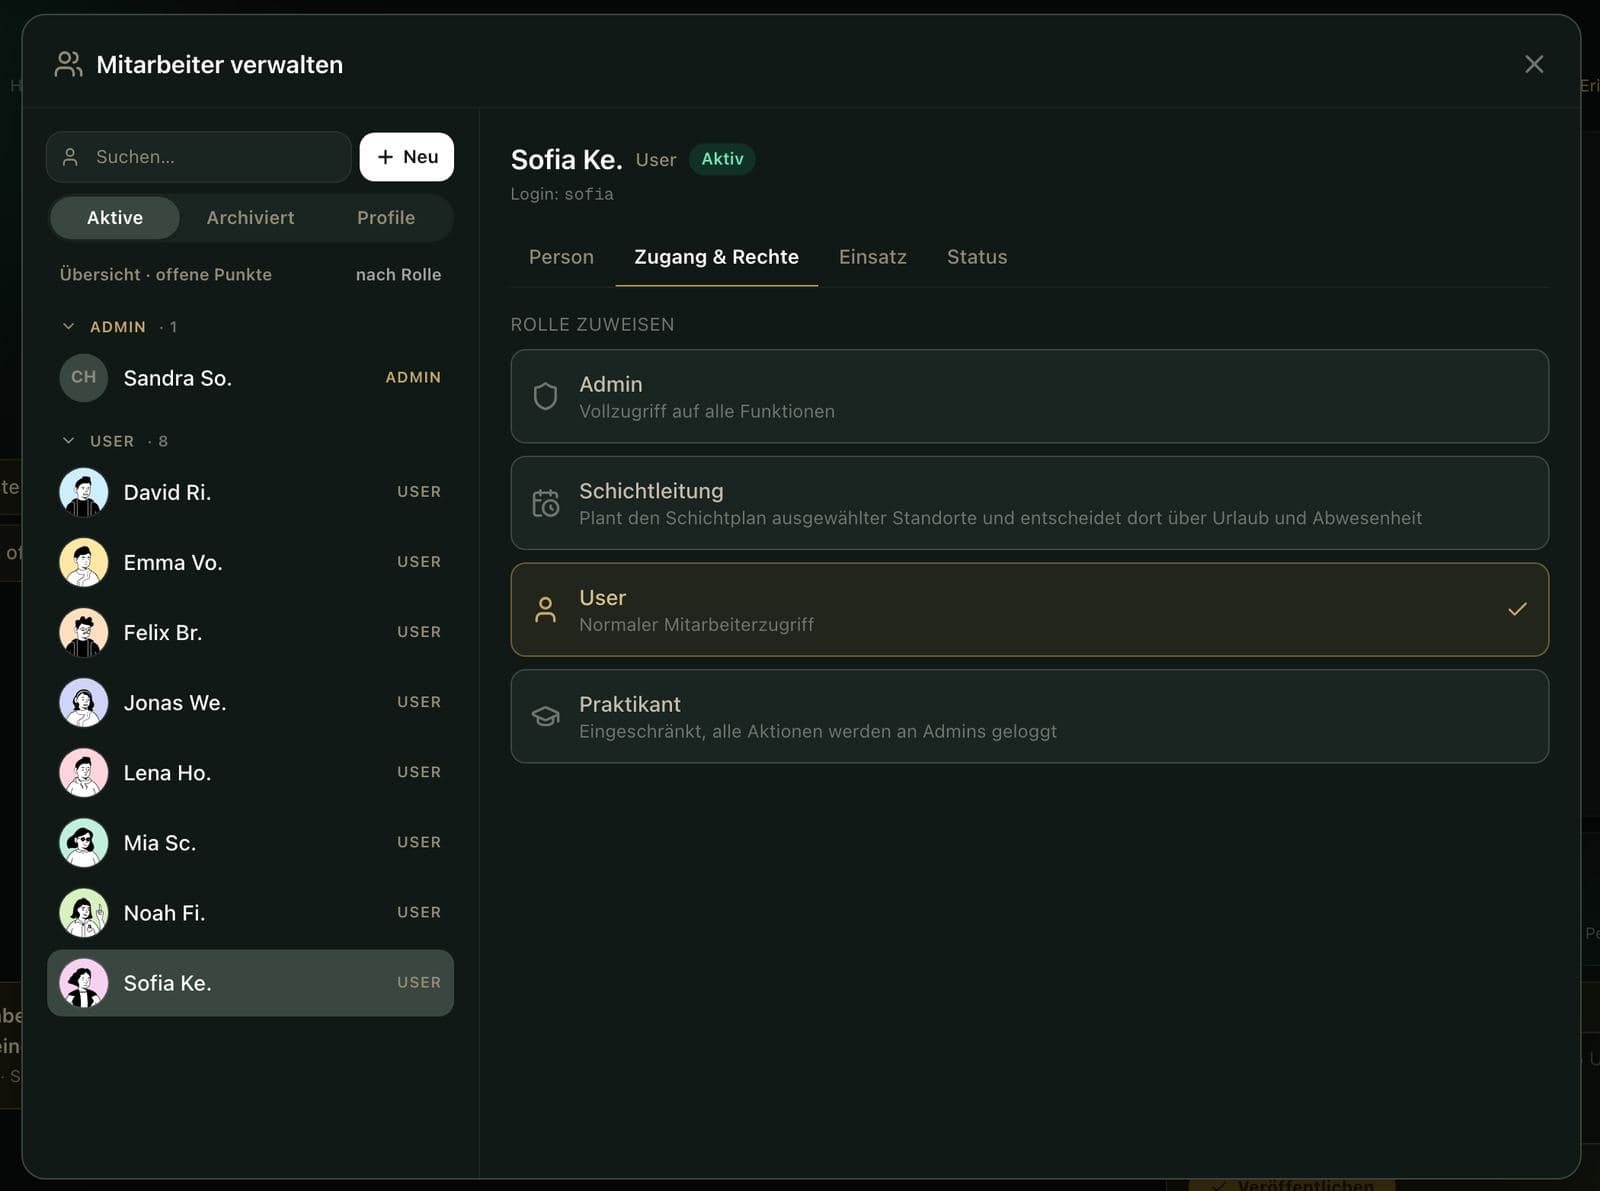This screenshot has height=1191, width=1600.
Task: Select David Ri. in the list
Action: (x=250, y=492)
